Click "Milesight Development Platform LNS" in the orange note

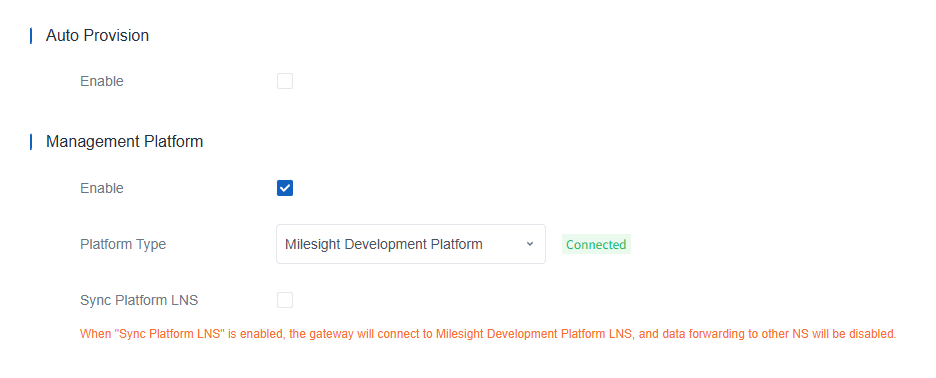point(536,334)
